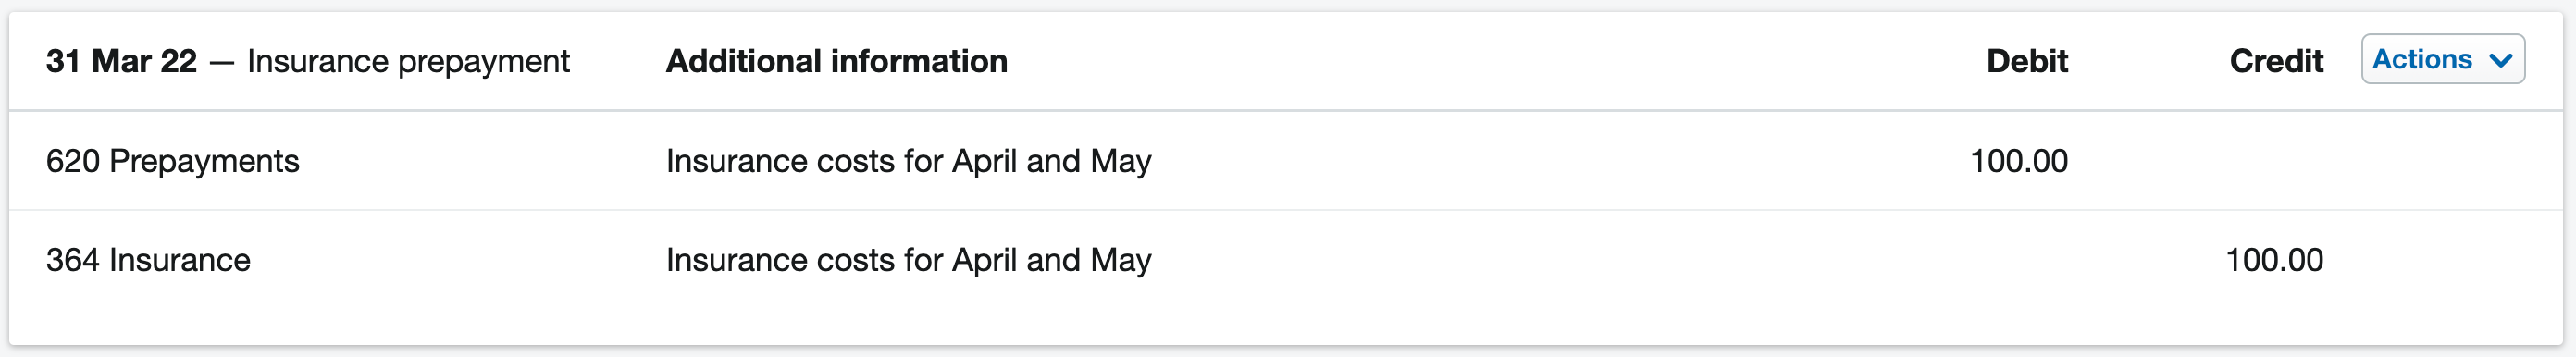Viewport: 2576px width, 357px height.
Task: Click the Actions chevron arrow
Action: 2501,60
